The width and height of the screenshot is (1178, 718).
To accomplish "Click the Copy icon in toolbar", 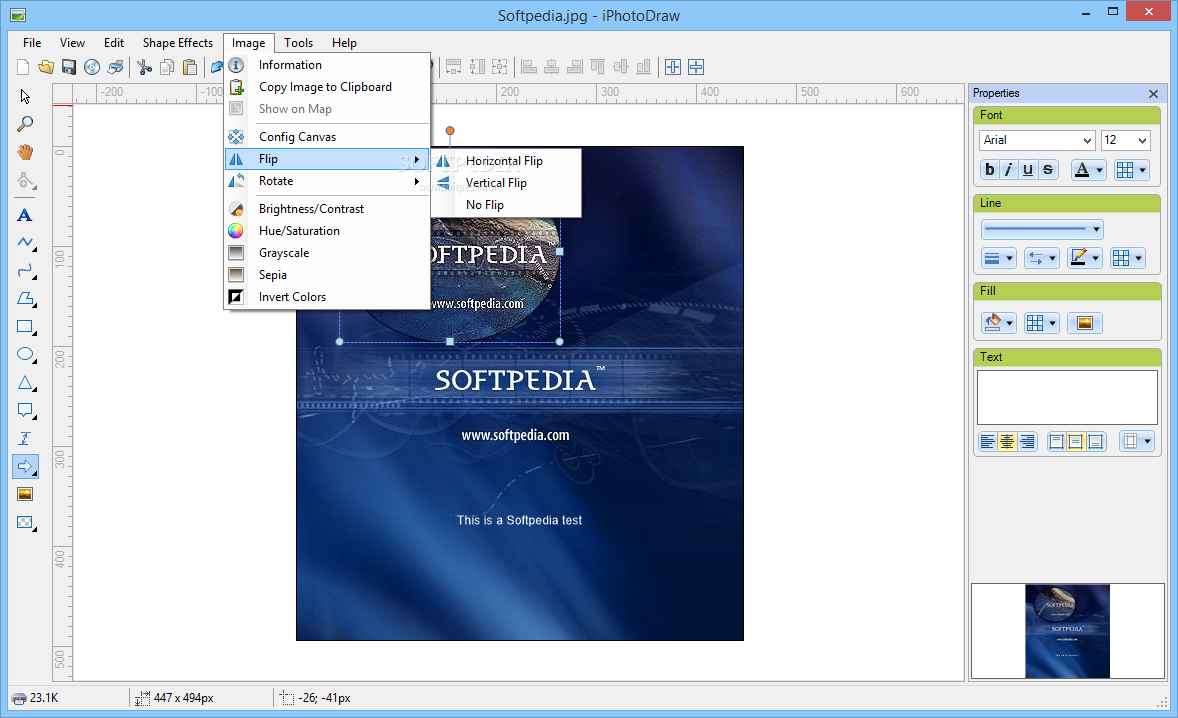I will 167,67.
